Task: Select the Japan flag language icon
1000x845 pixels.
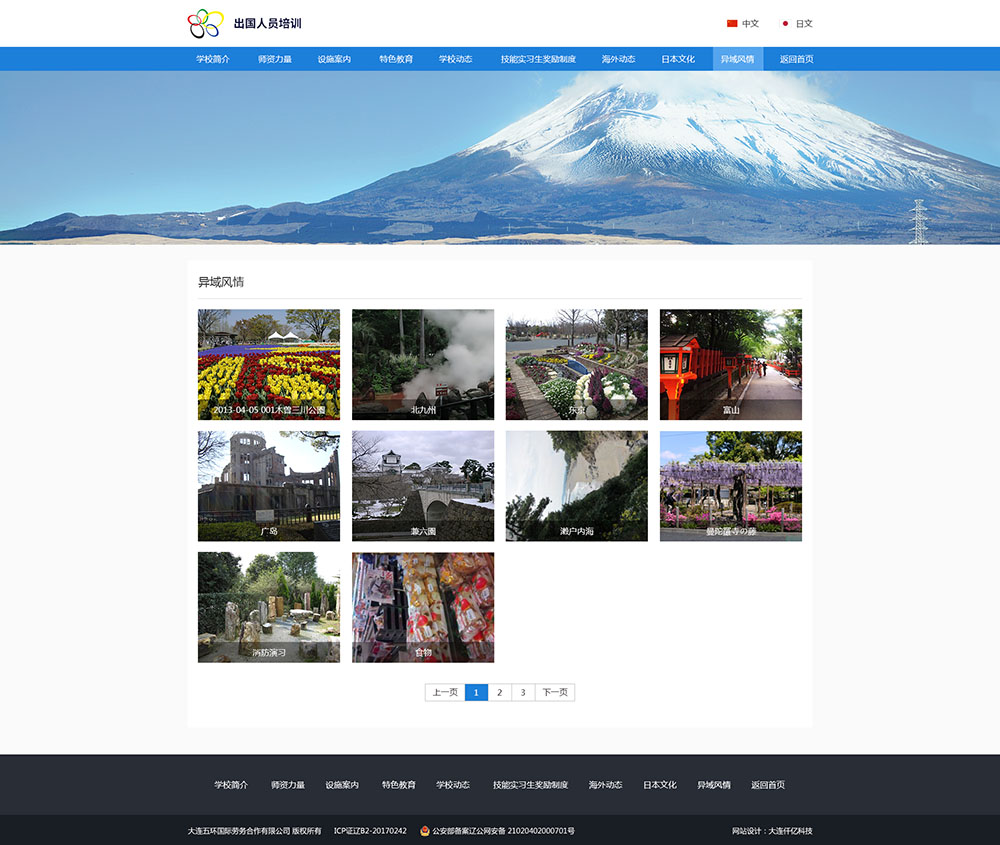Action: point(785,23)
